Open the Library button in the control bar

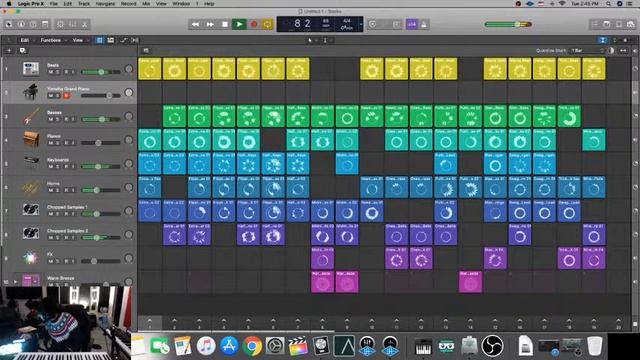pos(9,24)
